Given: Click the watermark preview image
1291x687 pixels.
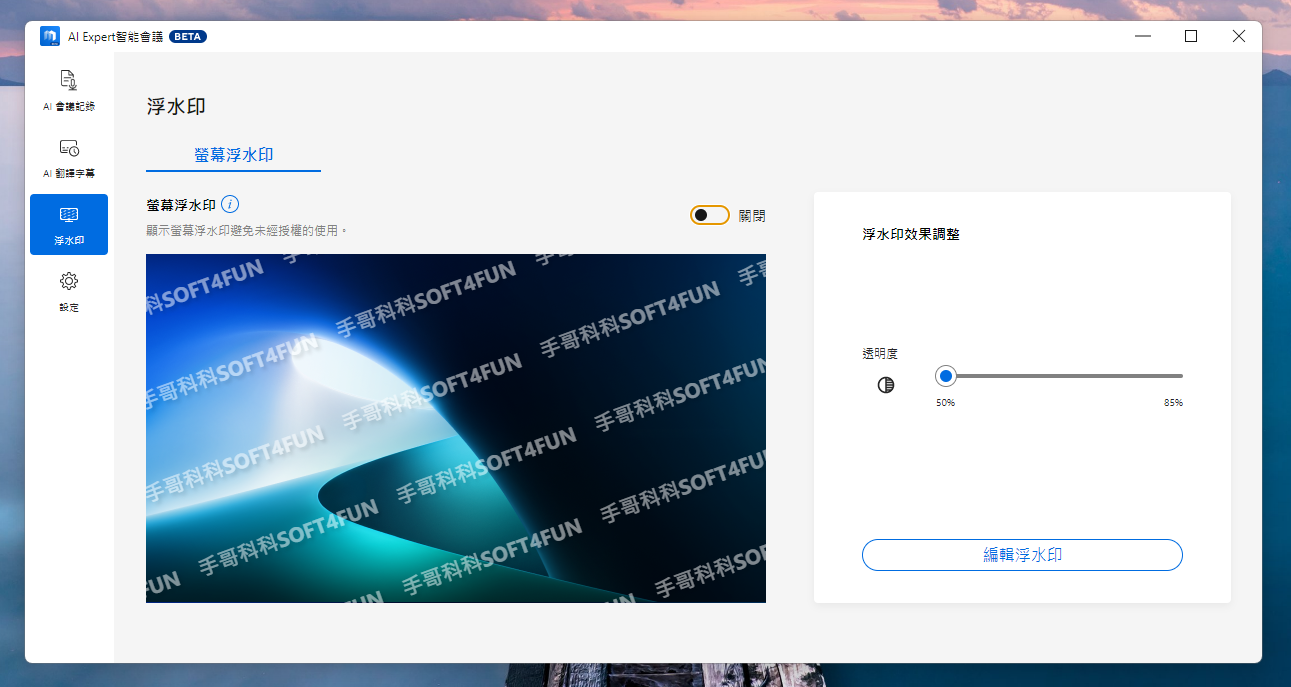Looking at the screenshot, I should [x=455, y=428].
